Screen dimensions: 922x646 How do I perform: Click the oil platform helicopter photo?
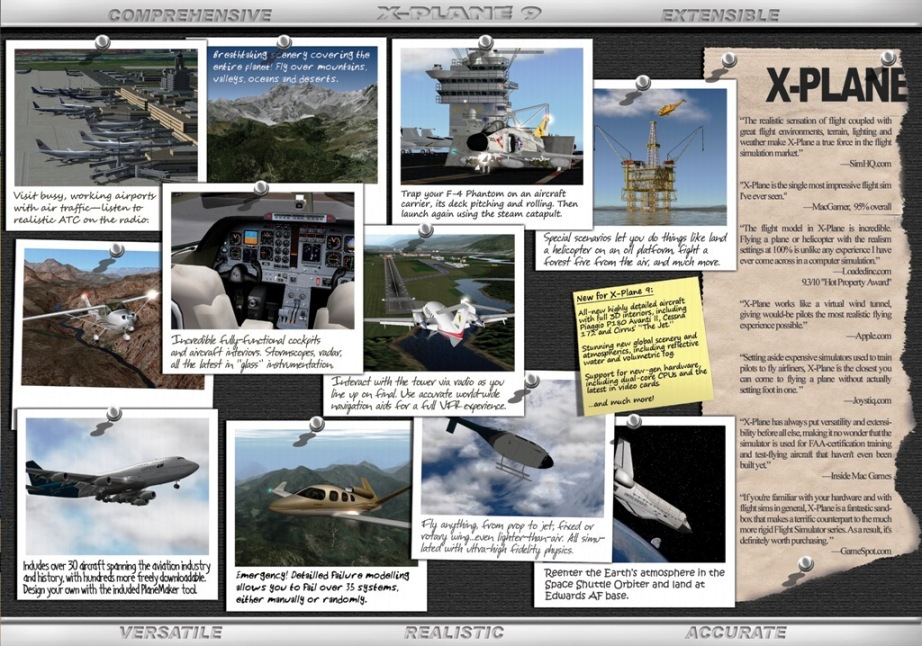point(660,157)
